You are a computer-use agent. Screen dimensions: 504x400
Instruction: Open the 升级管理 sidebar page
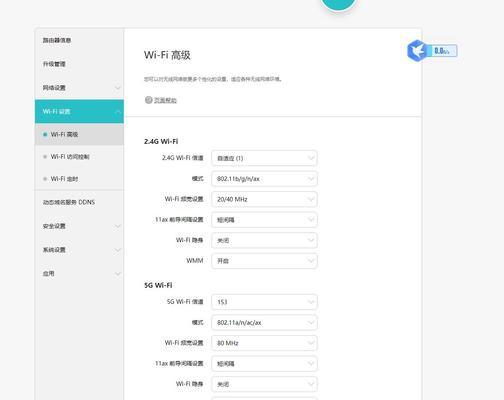79,64
